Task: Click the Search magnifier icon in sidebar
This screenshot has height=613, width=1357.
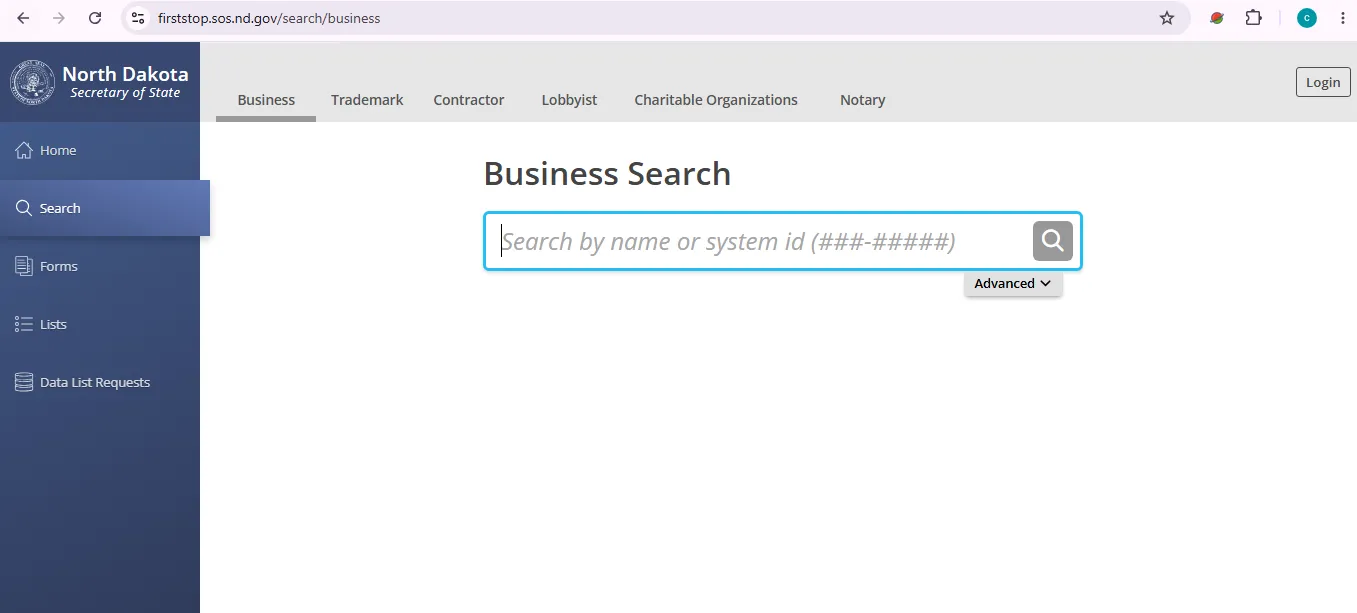Action: tap(24, 208)
